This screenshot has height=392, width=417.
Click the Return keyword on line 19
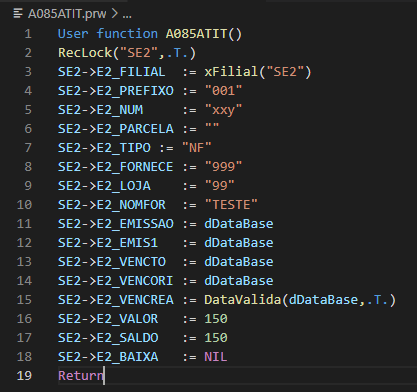coord(81,376)
